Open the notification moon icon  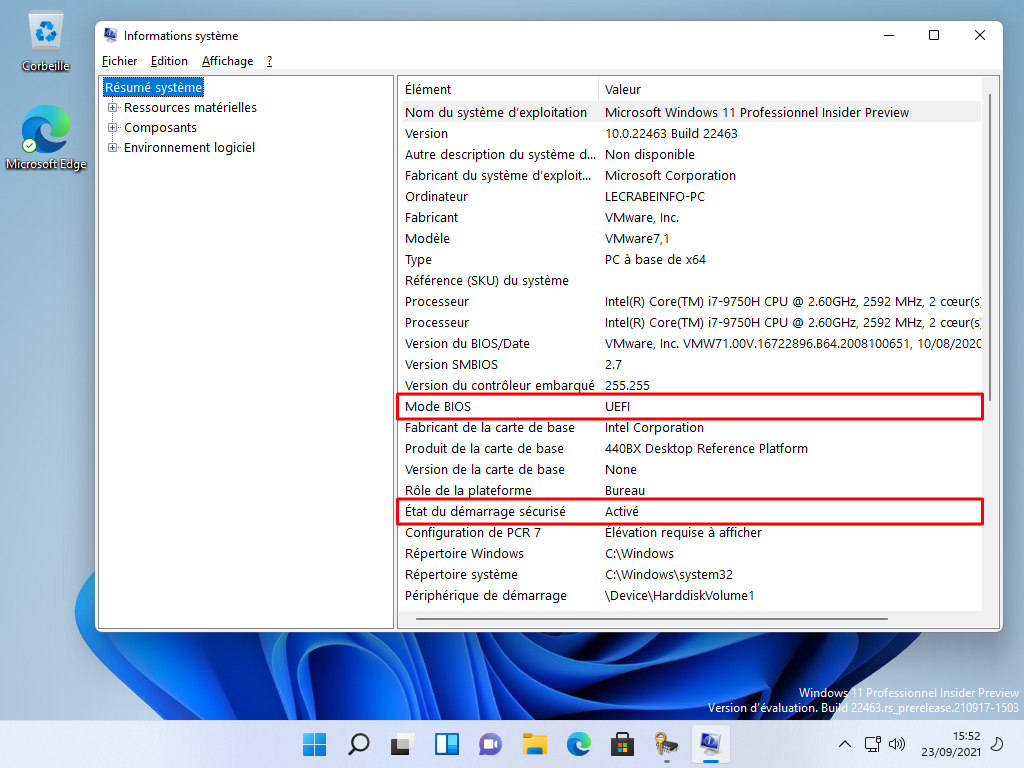[x=998, y=744]
